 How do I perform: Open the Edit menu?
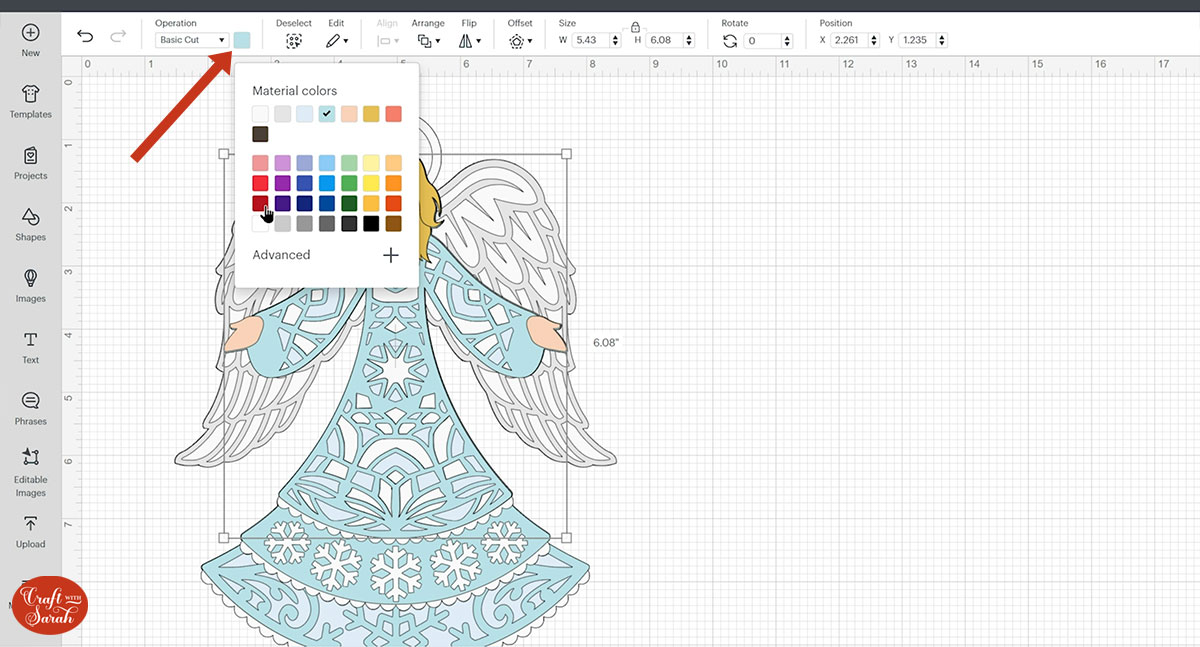point(337,41)
